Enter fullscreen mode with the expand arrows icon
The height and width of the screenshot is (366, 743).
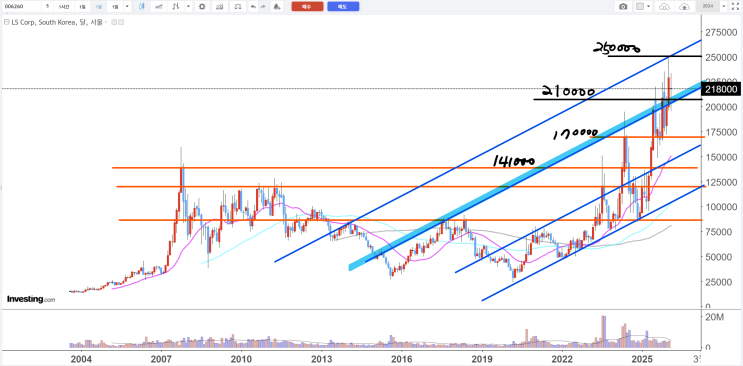coord(734,7)
